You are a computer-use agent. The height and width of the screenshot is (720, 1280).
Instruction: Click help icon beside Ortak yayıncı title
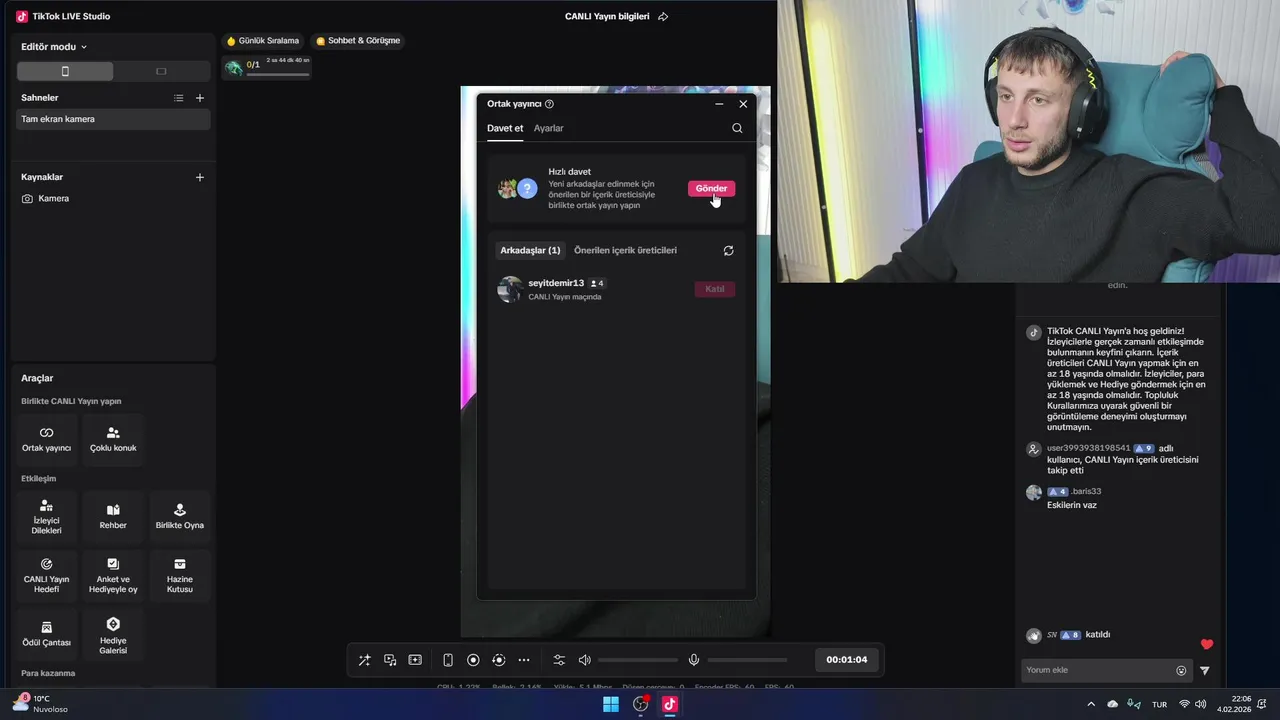click(549, 104)
